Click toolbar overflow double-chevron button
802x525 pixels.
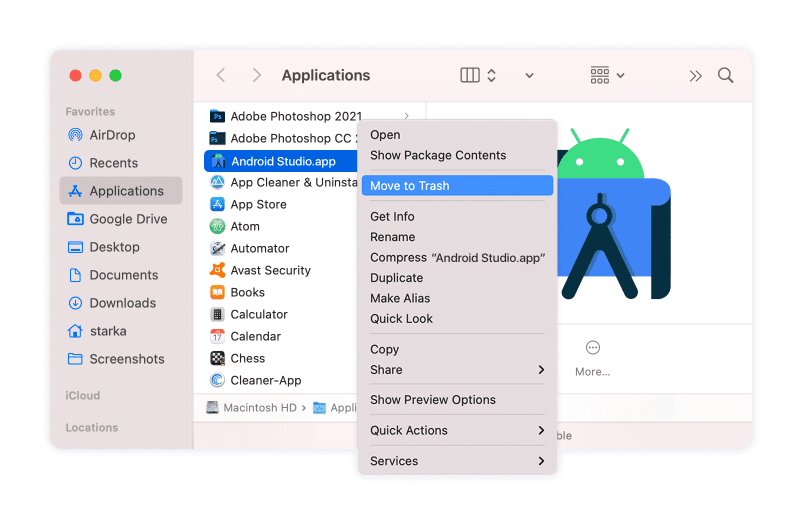(696, 76)
